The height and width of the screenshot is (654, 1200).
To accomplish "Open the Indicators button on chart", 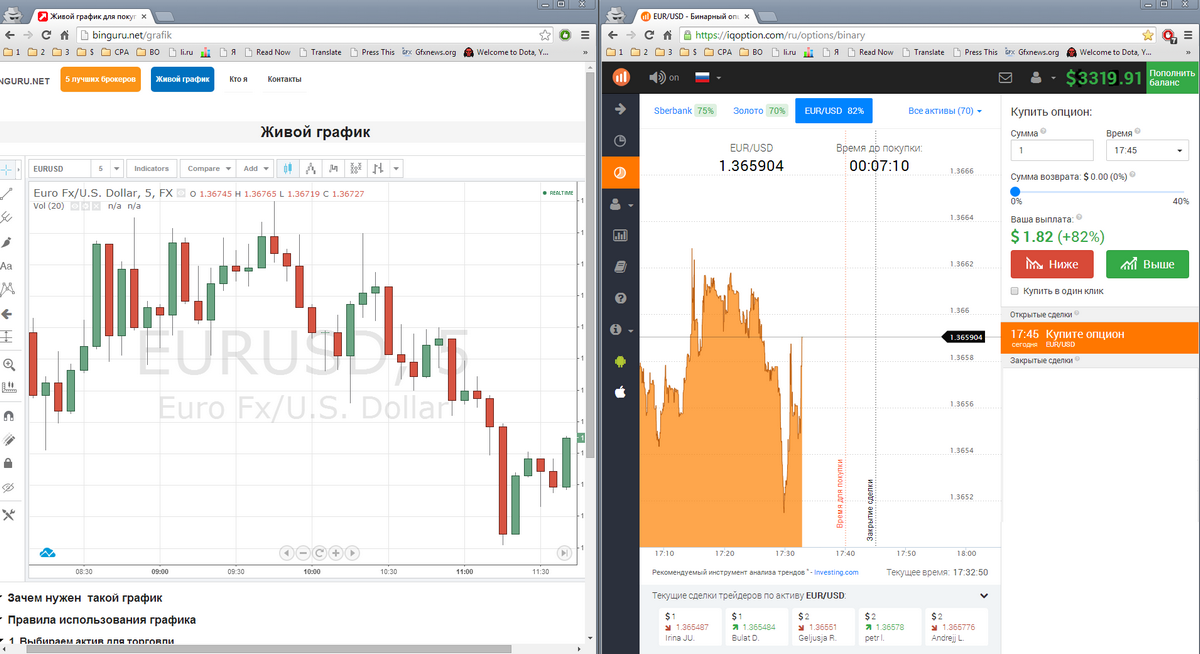I will click(x=152, y=168).
